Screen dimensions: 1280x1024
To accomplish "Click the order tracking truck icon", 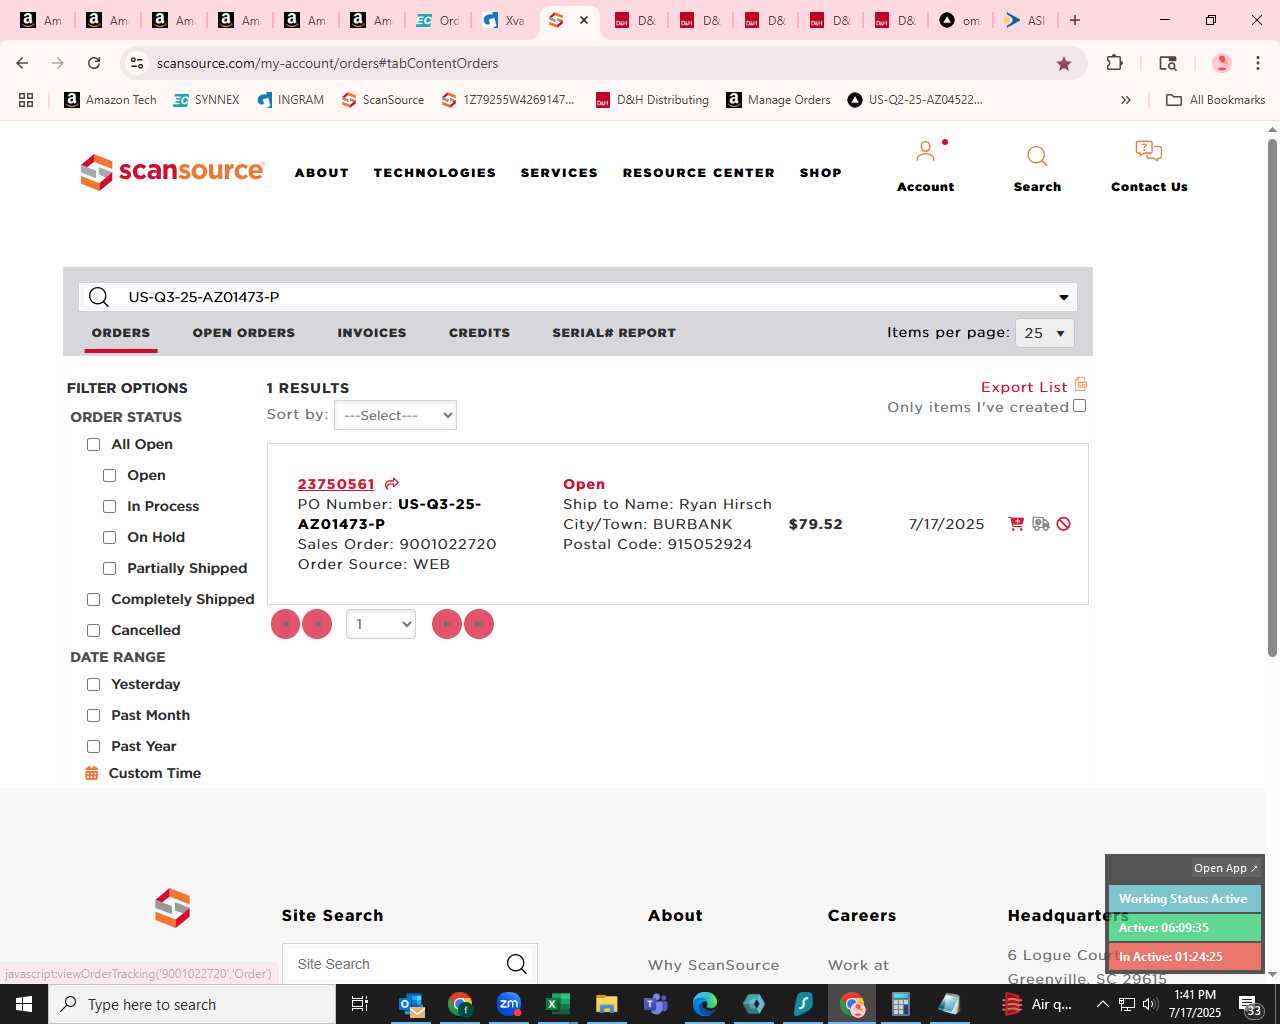I will 1041,524.
